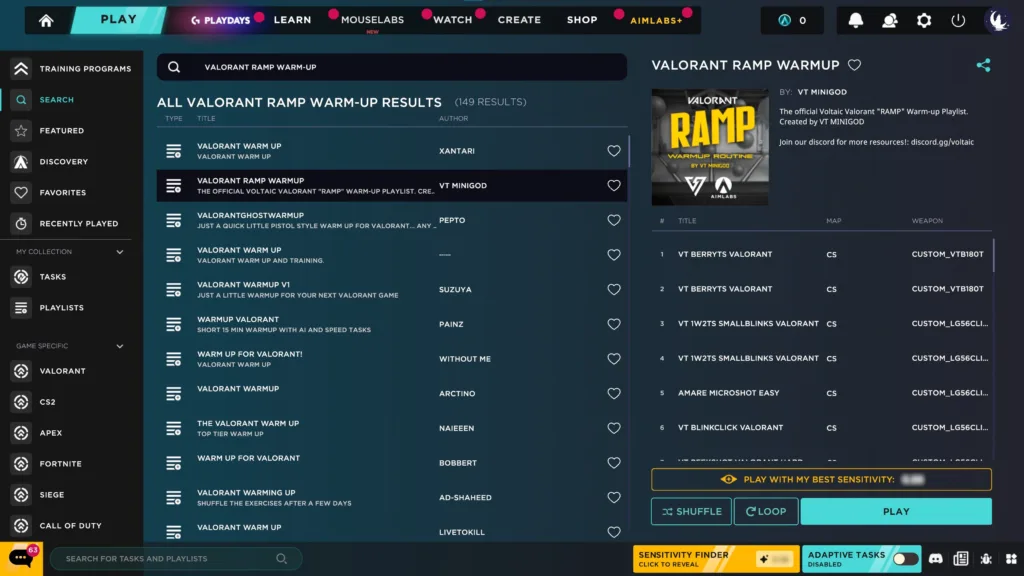Click the share icon for playlist

[983, 65]
